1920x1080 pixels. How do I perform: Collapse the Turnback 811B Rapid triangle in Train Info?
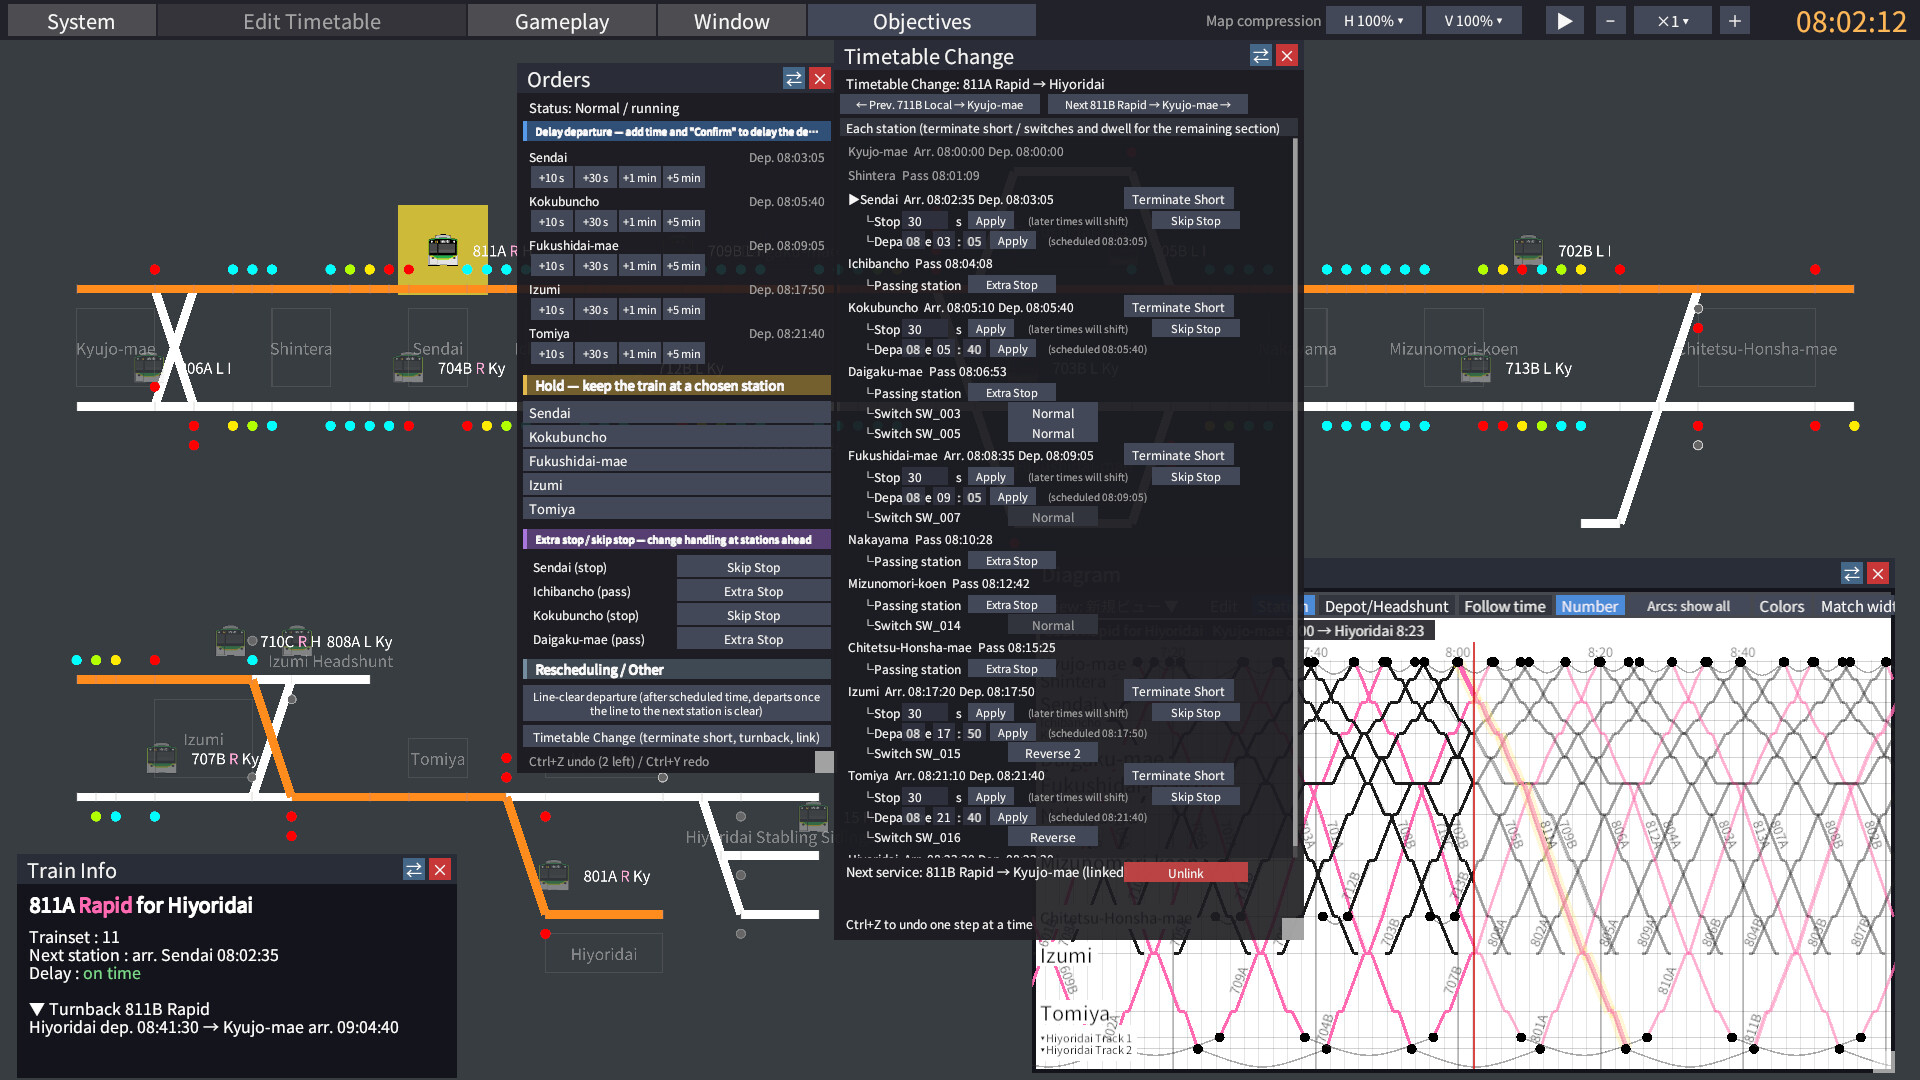coord(37,1009)
